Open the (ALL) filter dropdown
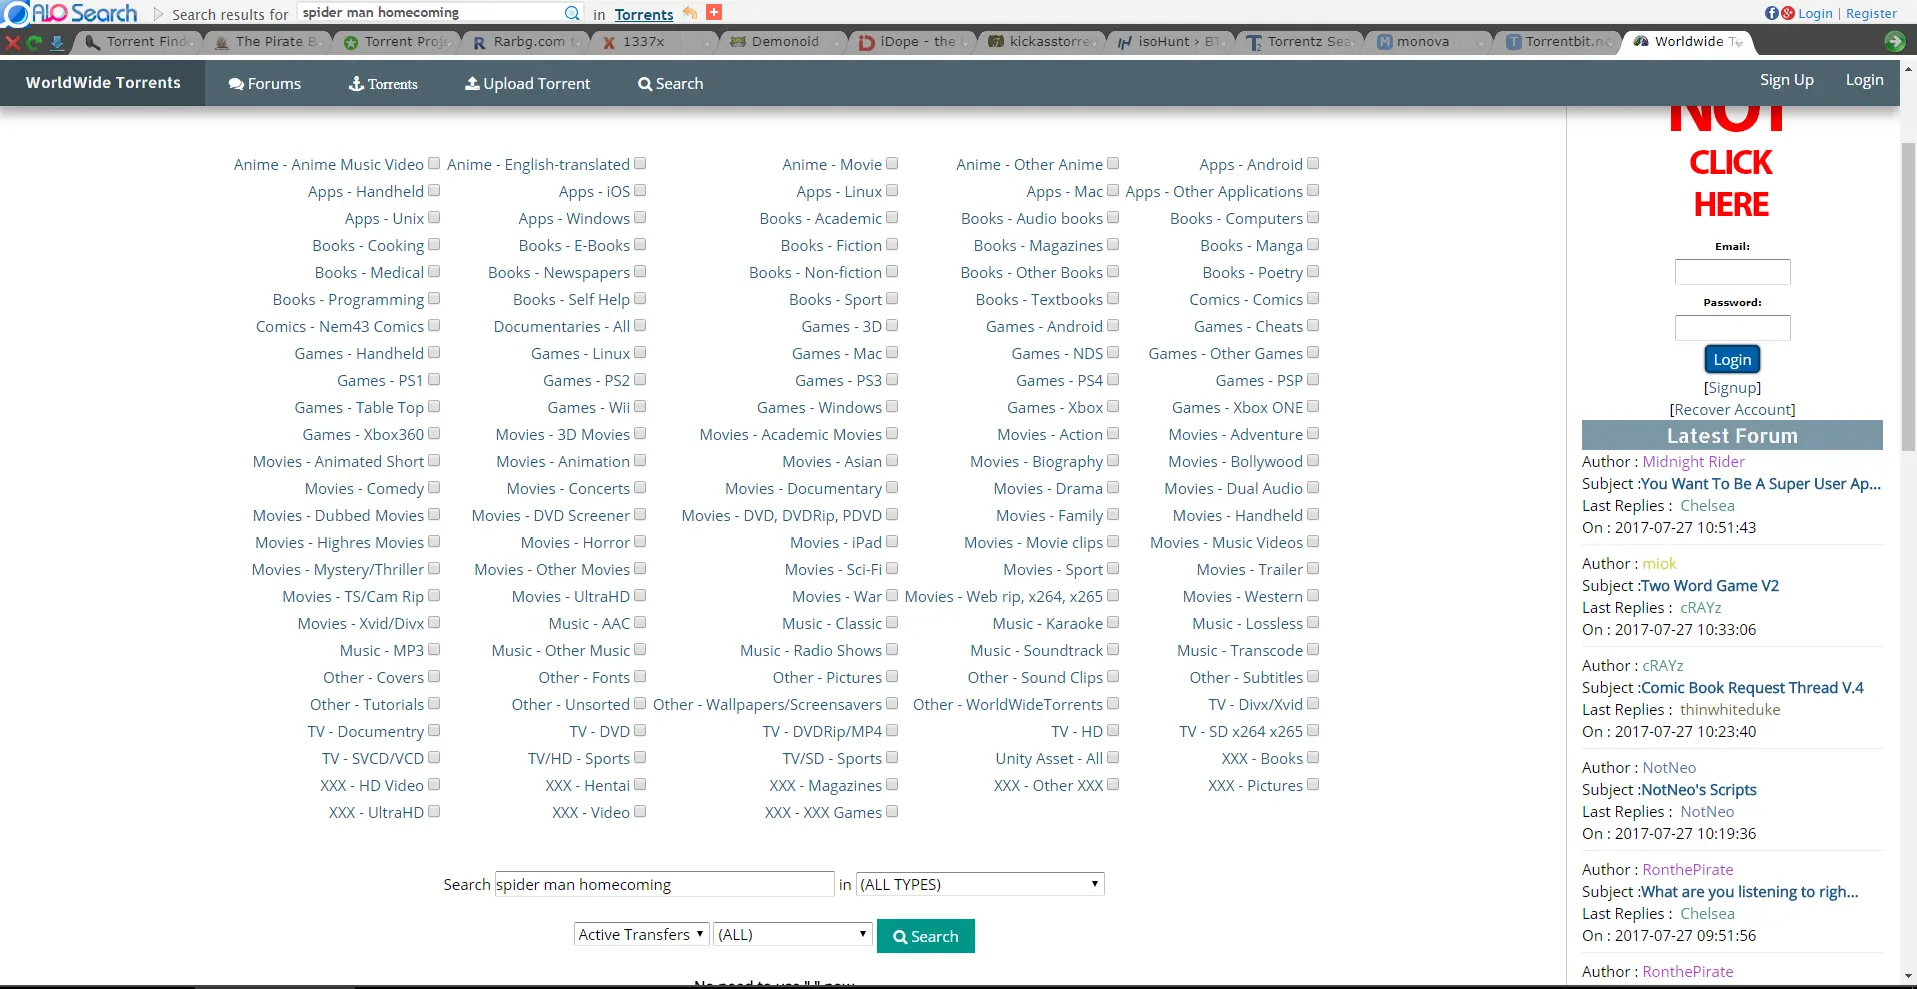 [792, 934]
